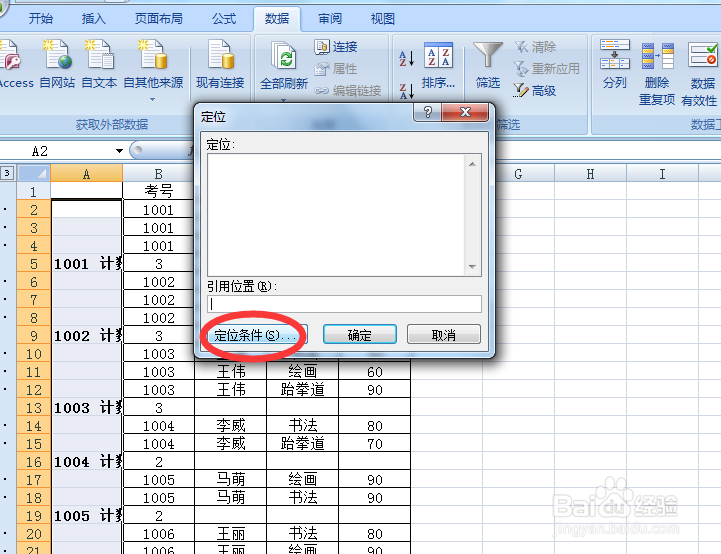Click Text to Columns (分列)

[615, 64]
